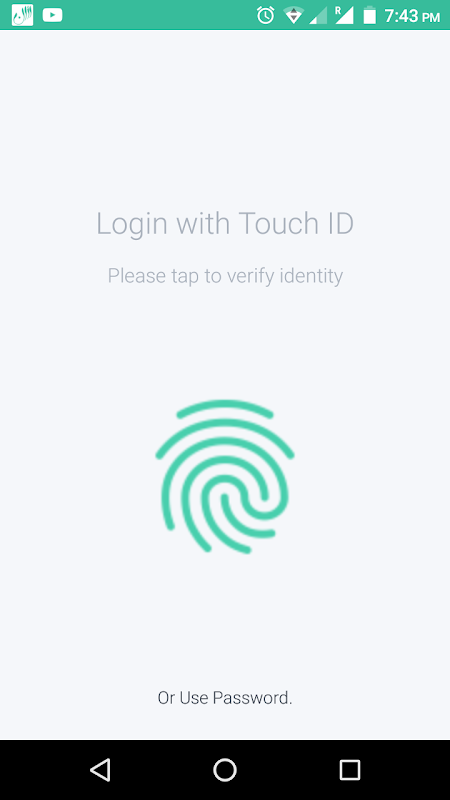Tap the roaming signal icon marked R

(344, 15)
